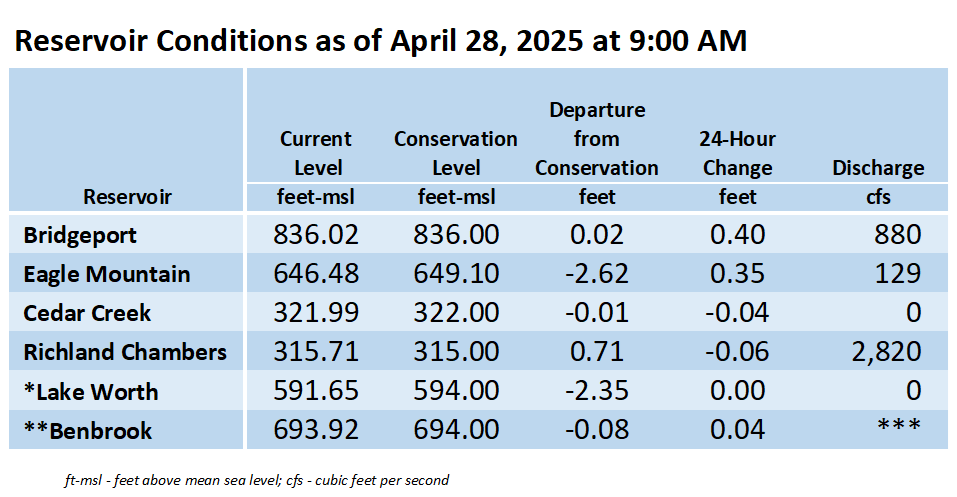Select the Eagle Mountain row label
The height and width of the screenshot is (497, 957).
pyautogui.click(x=107, y=274)
